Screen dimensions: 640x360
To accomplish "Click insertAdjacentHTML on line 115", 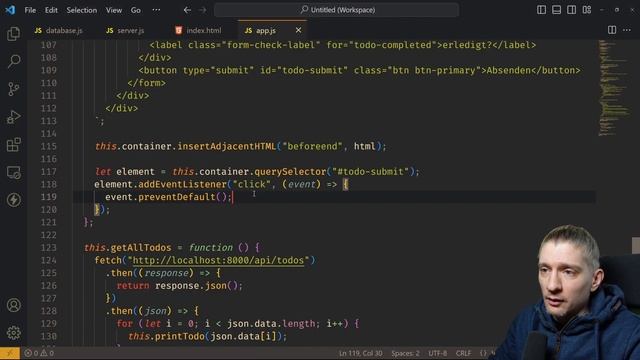I will (227, 146).
